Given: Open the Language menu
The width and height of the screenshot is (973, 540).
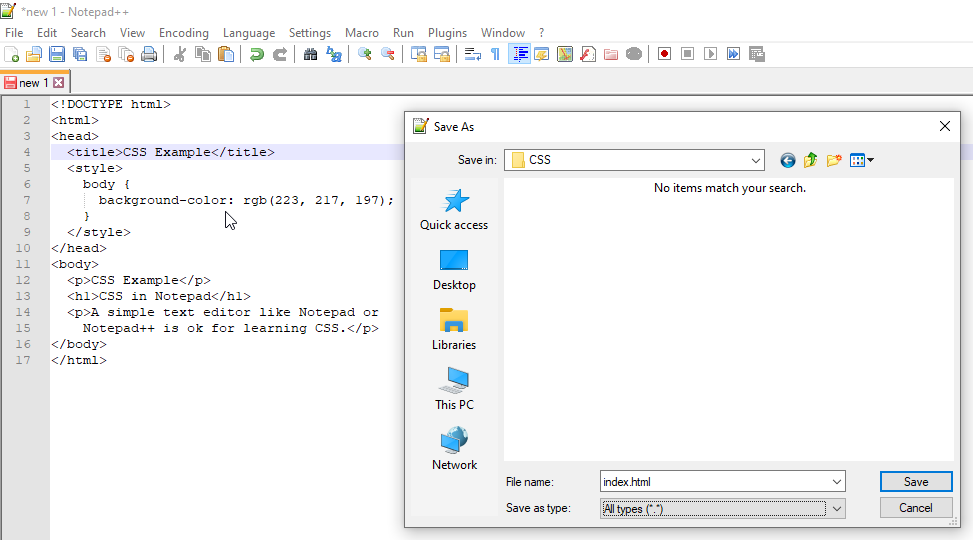Looking at the screenshot, I should click(x=249, y=33).
